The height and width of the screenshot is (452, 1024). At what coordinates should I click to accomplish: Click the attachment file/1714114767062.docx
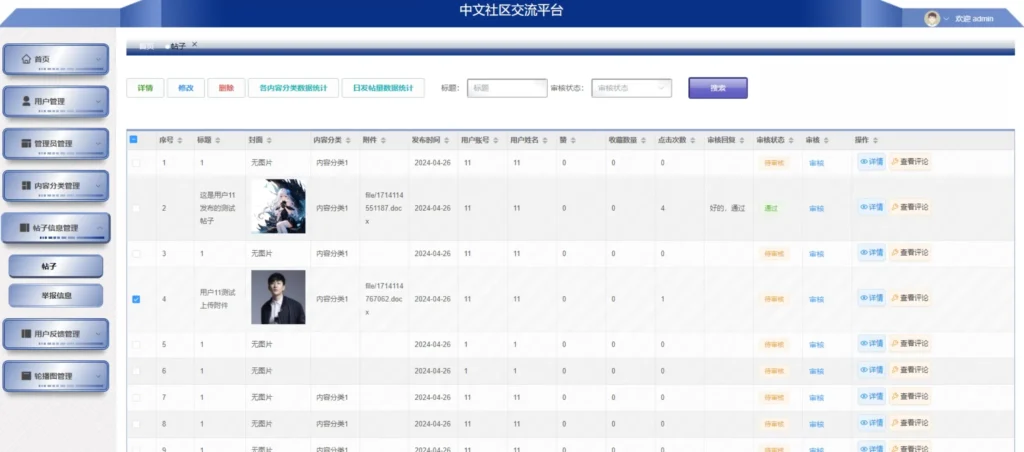coord(384,299)
